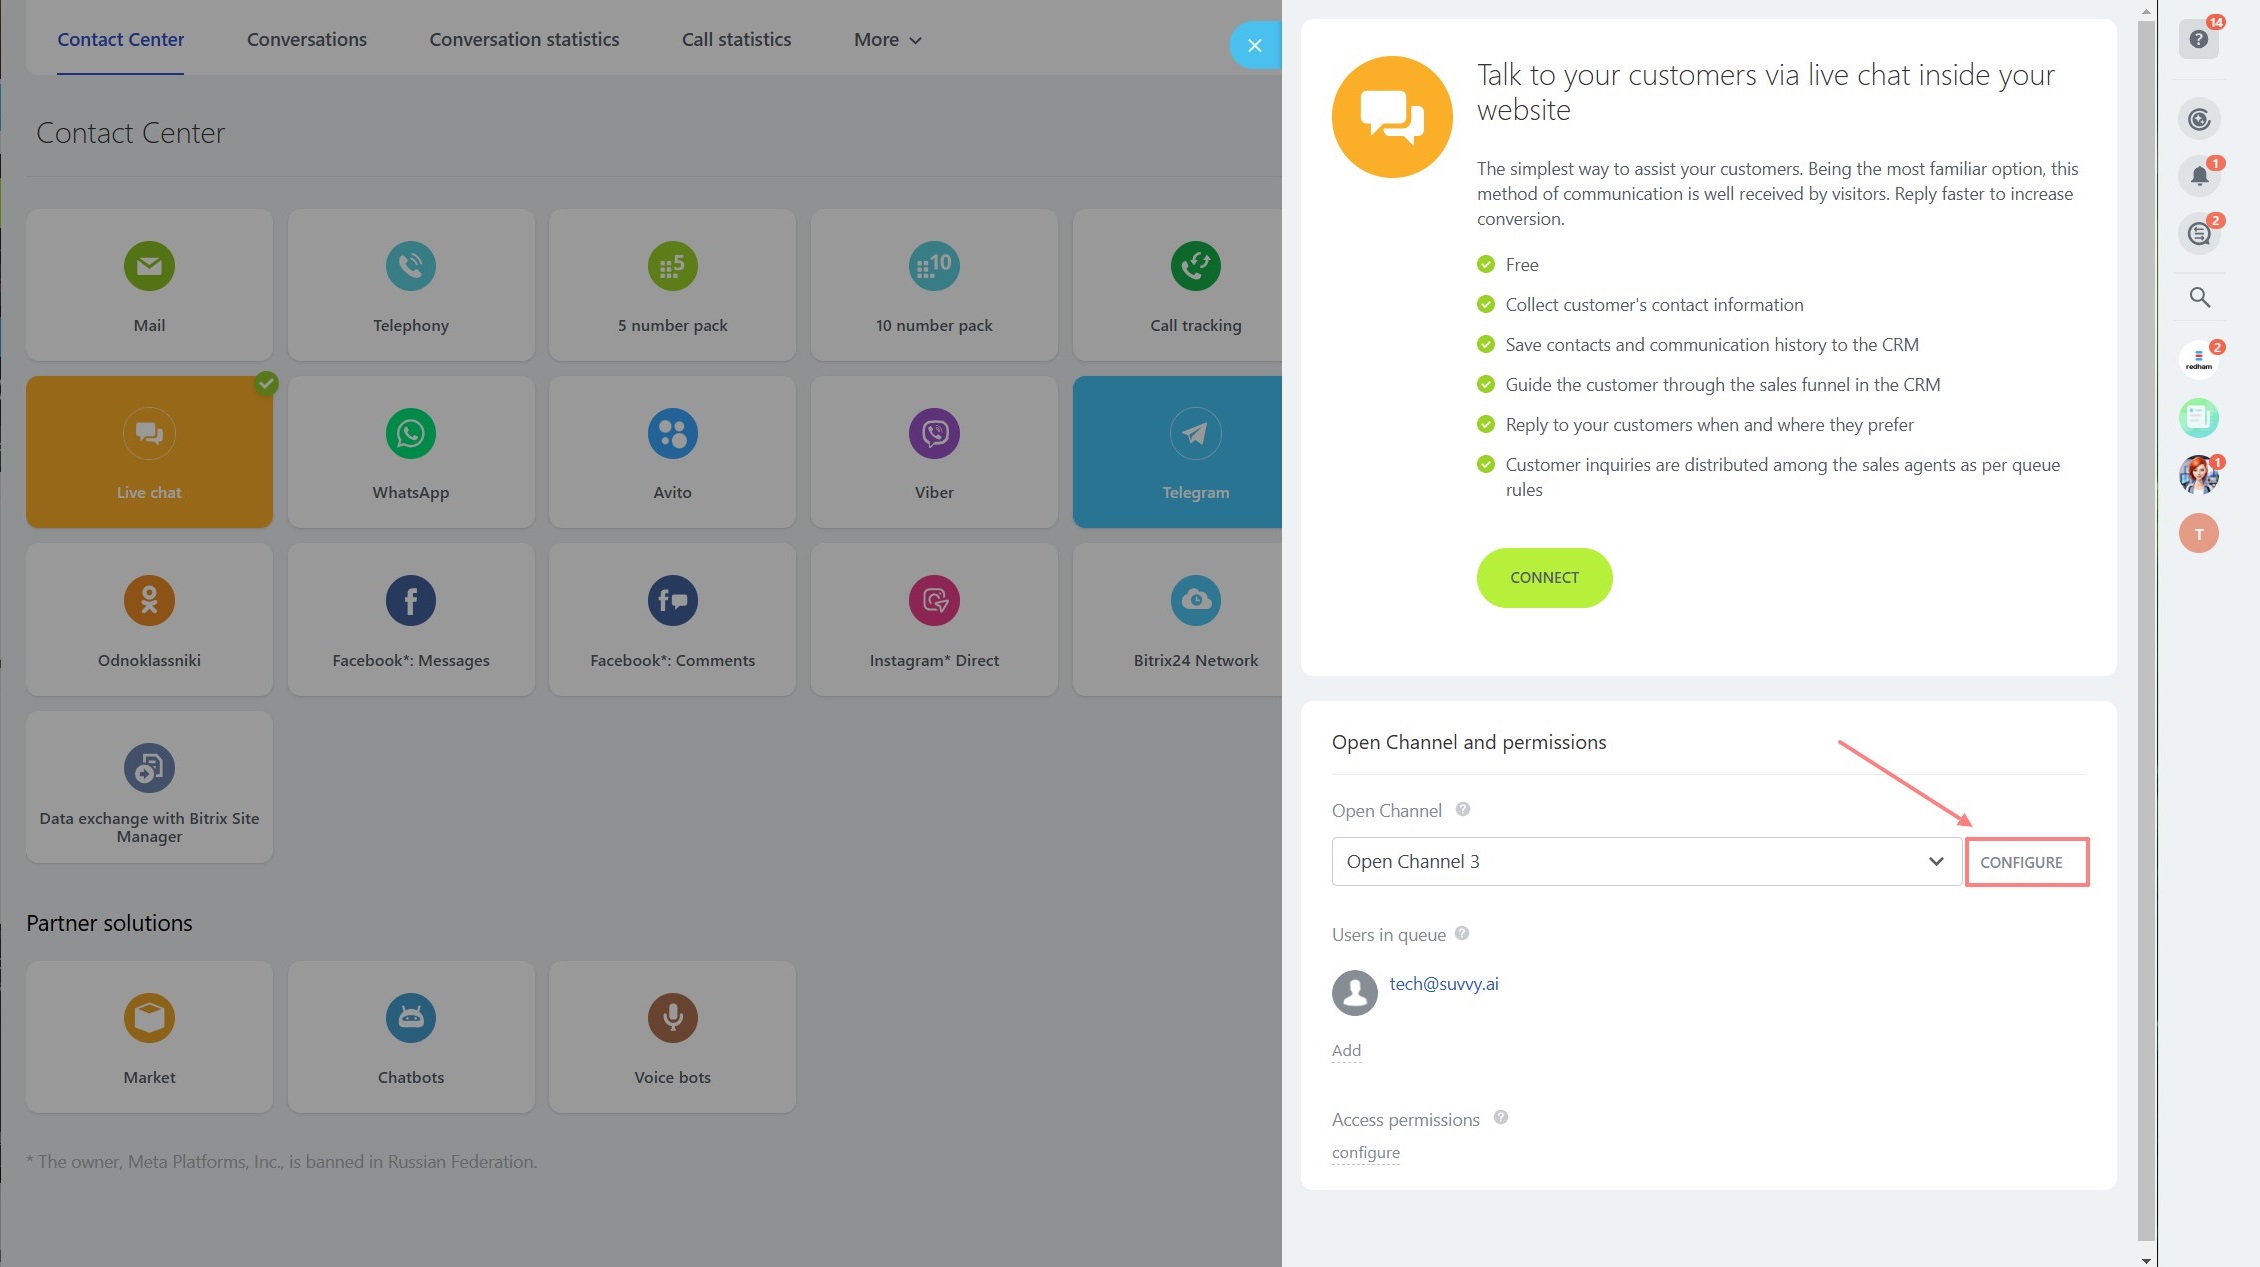Select the Viber connector icon

point(934,434)
